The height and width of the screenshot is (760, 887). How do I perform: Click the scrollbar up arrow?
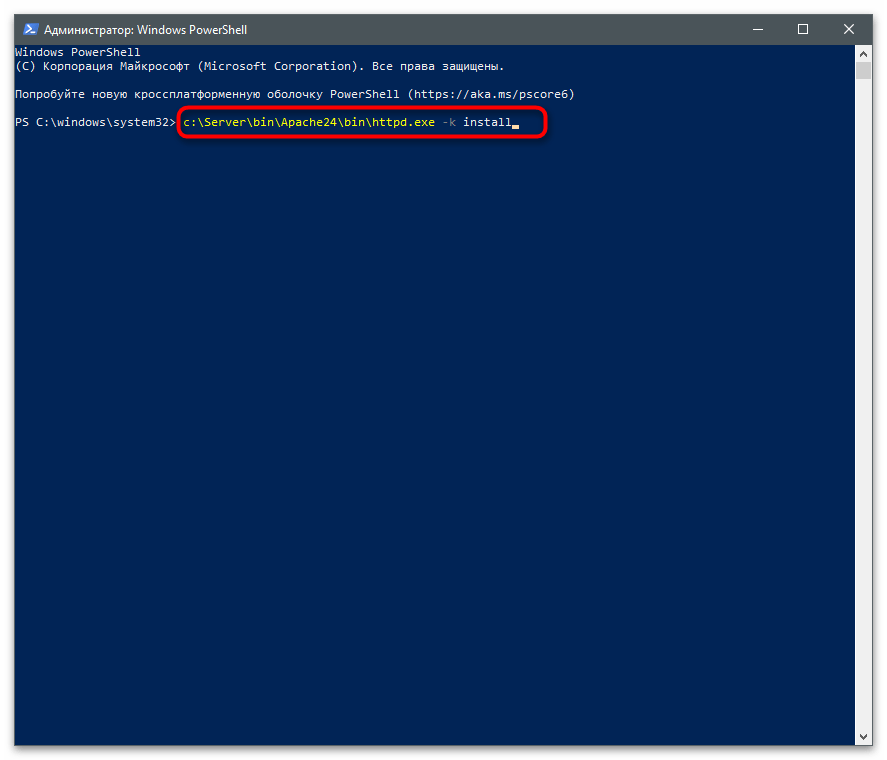pos(864,52)
